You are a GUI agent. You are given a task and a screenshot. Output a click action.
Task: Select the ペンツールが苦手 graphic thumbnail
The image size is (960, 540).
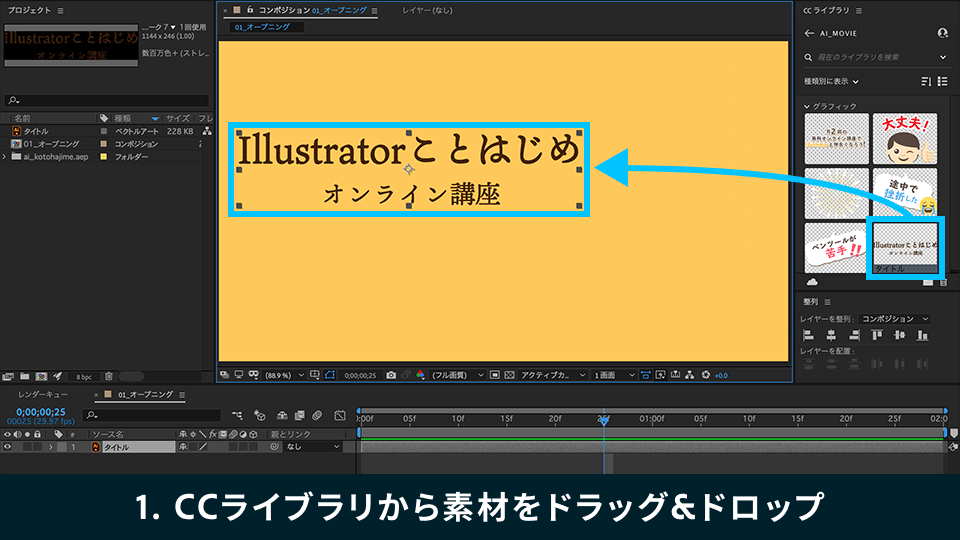pyautogui.click(x=836, y=247)
